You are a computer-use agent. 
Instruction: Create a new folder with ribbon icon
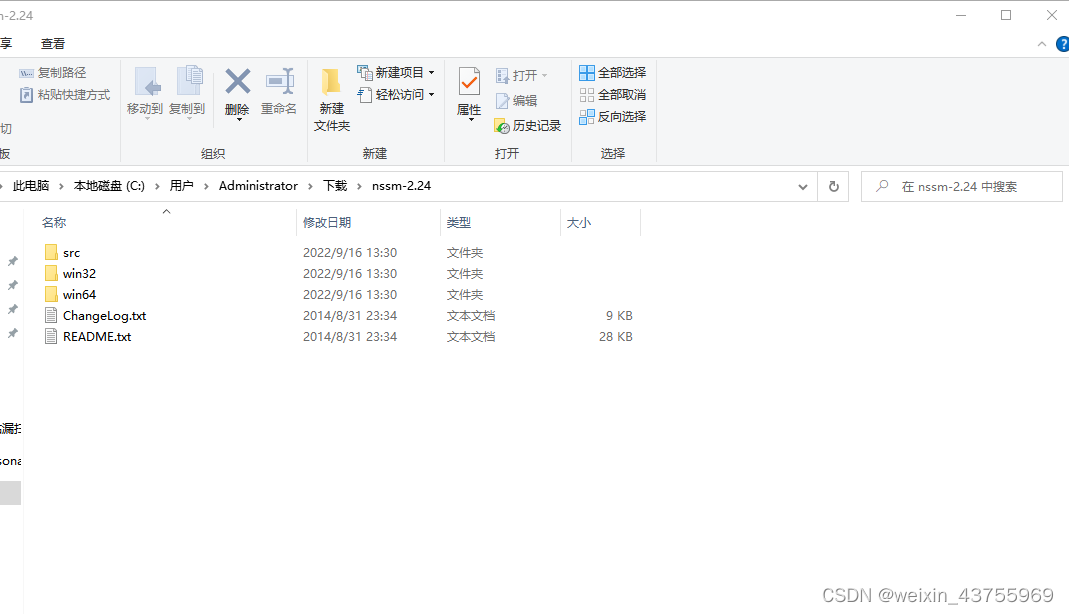(x=331, y=82)
